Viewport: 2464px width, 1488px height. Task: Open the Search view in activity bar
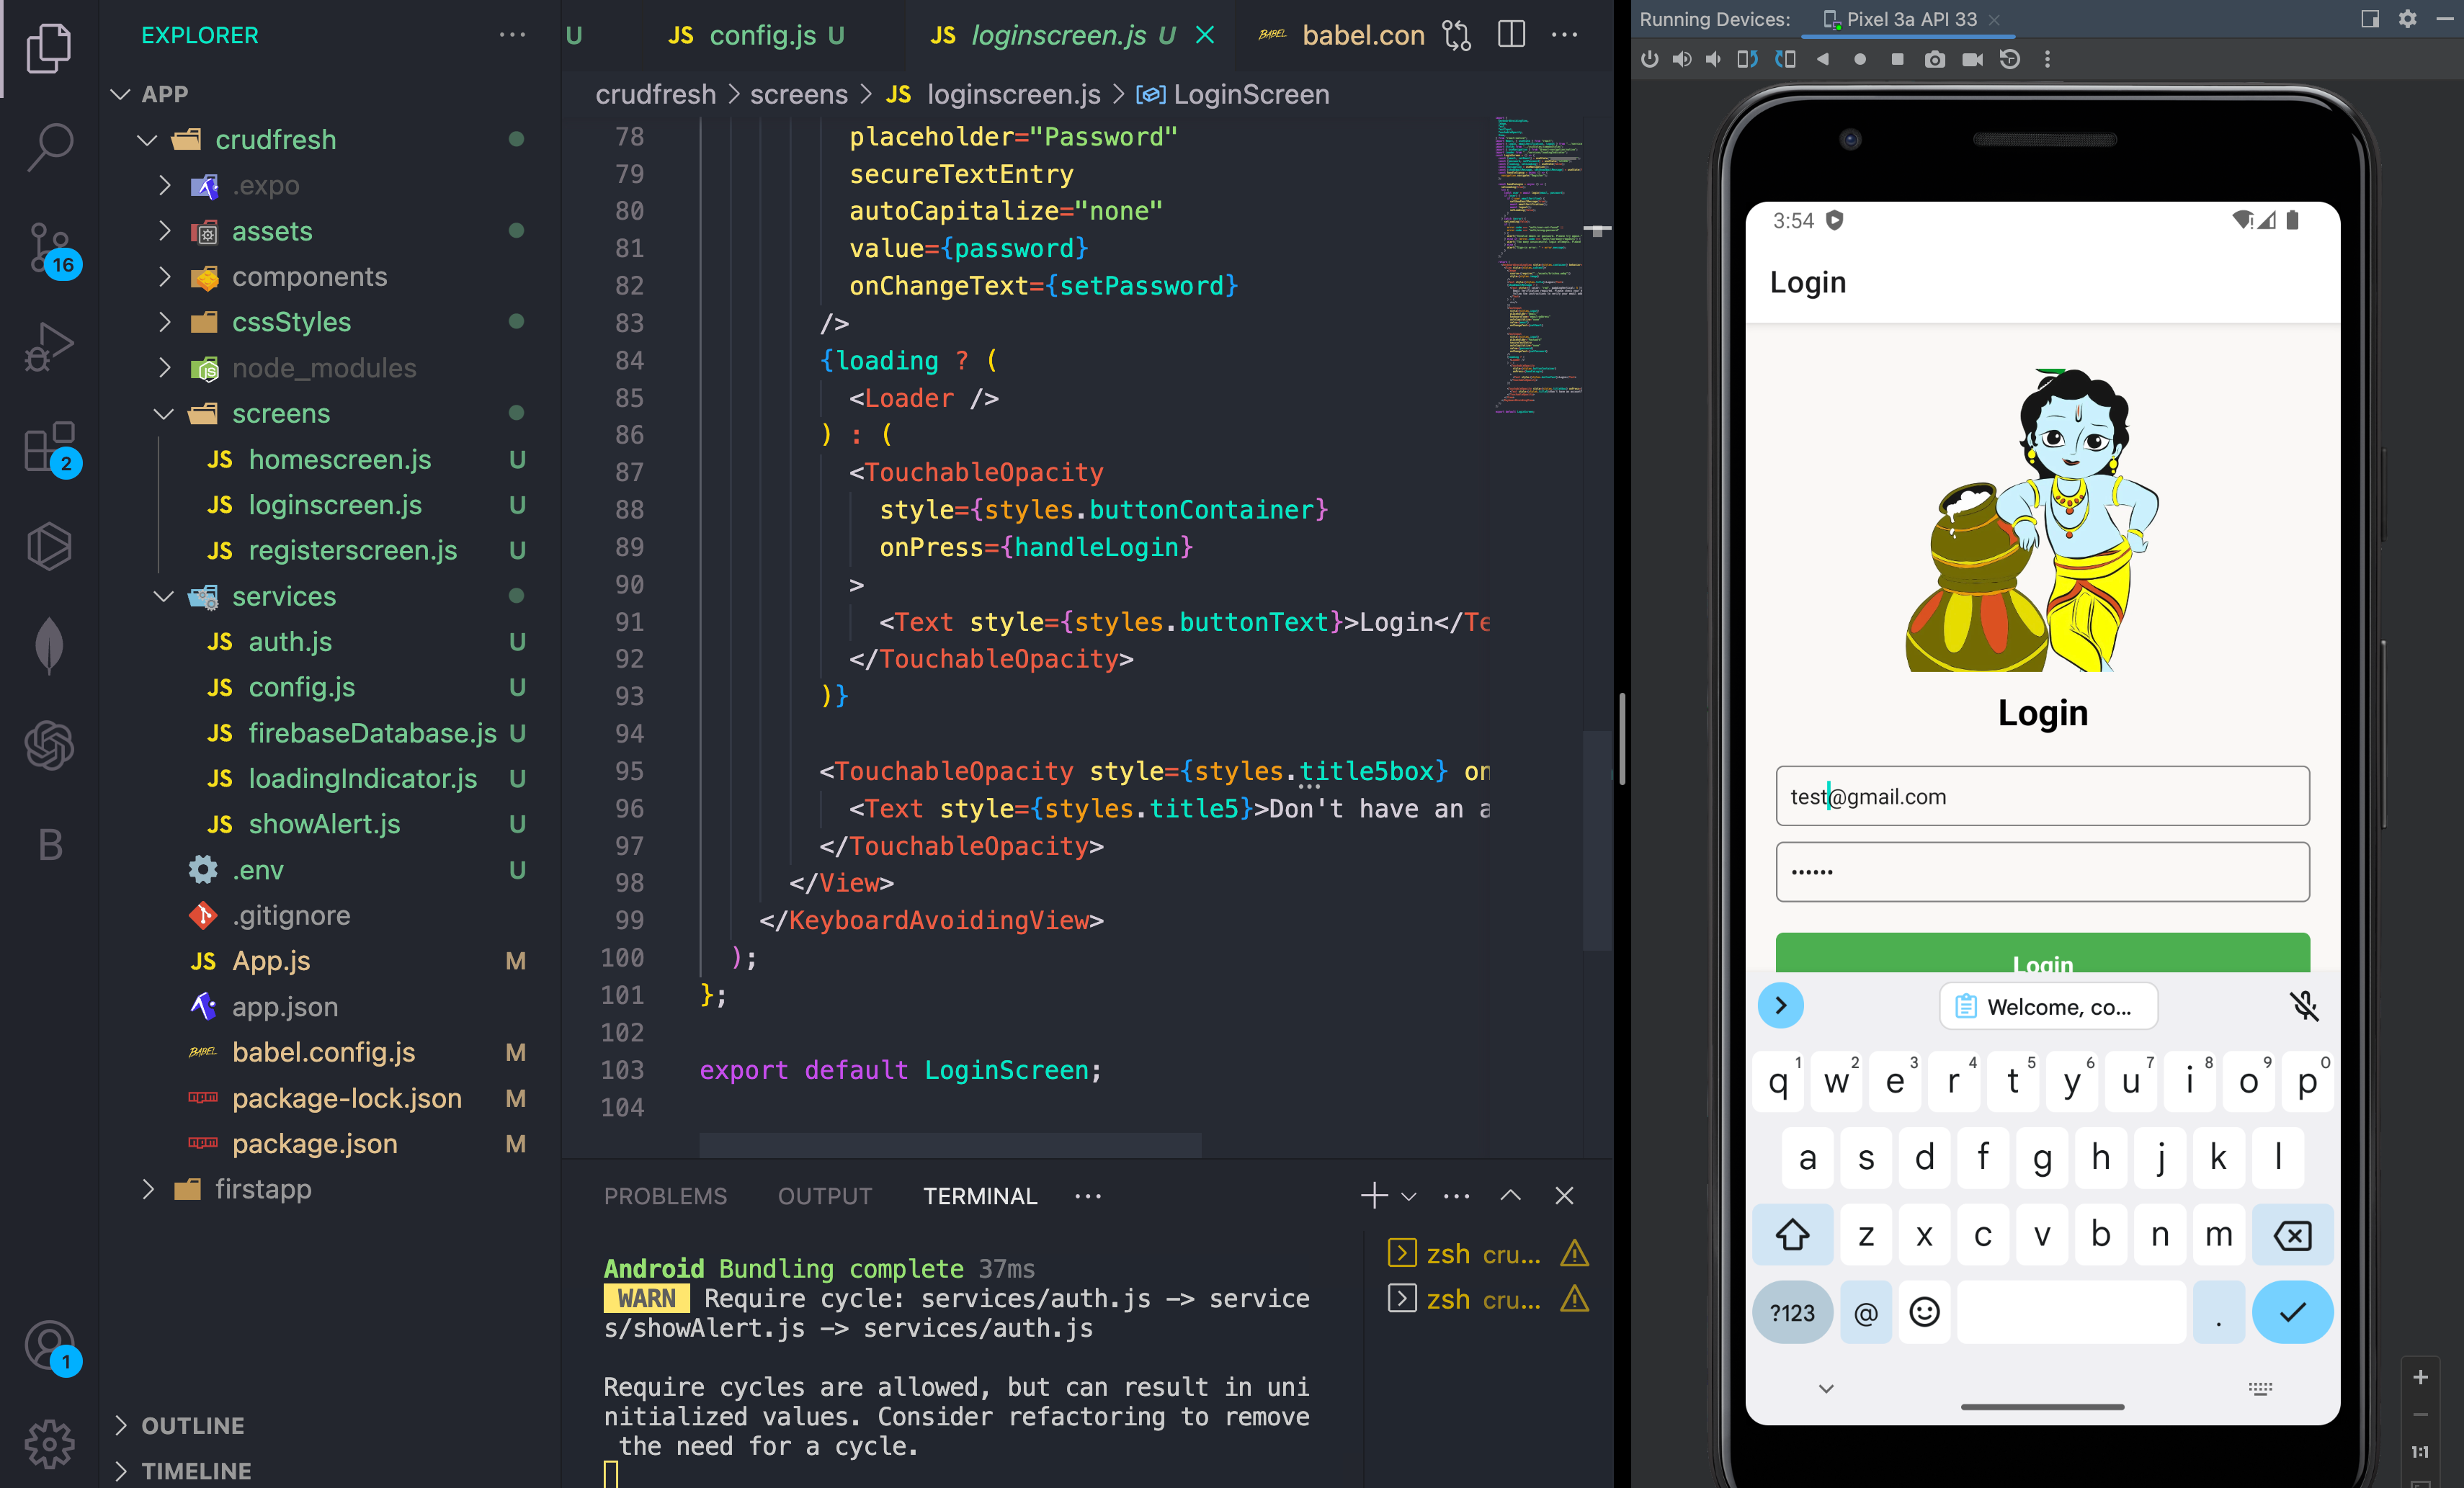(49, 146)
